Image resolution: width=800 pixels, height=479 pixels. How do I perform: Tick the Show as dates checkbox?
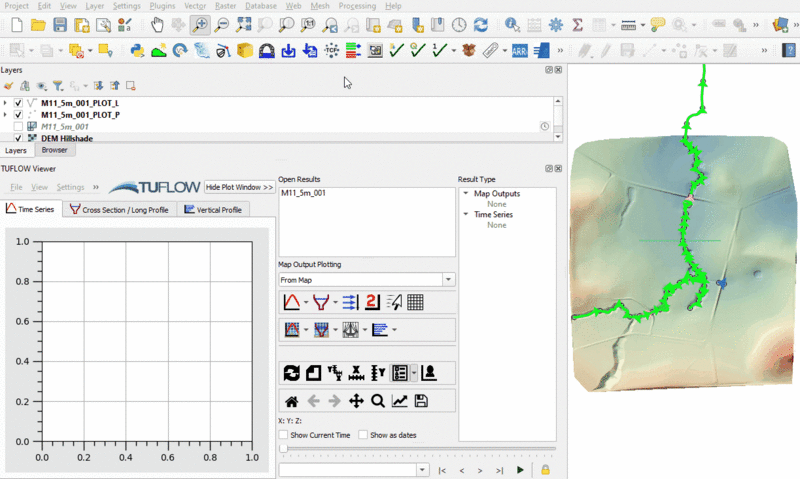click(x=363, y=435)
